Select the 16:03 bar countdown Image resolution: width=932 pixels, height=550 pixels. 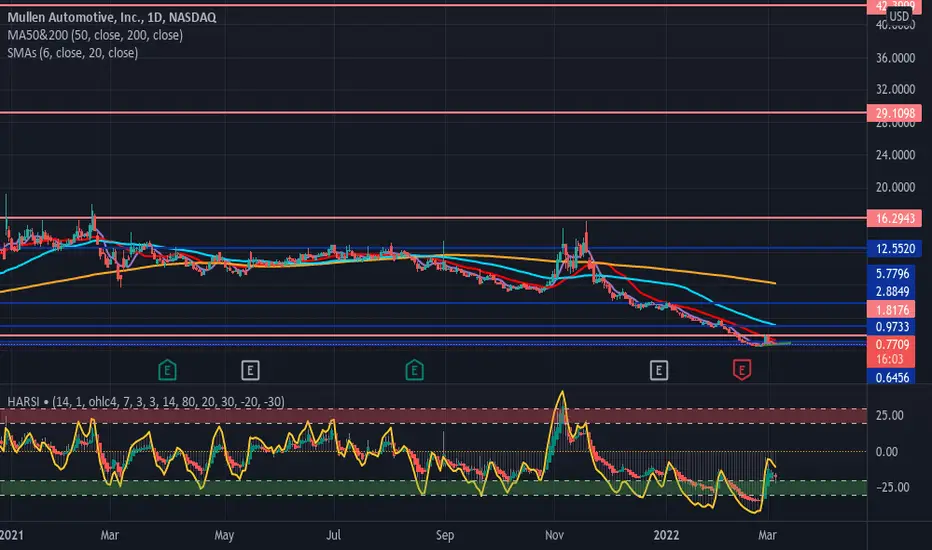tap(889, 359)
